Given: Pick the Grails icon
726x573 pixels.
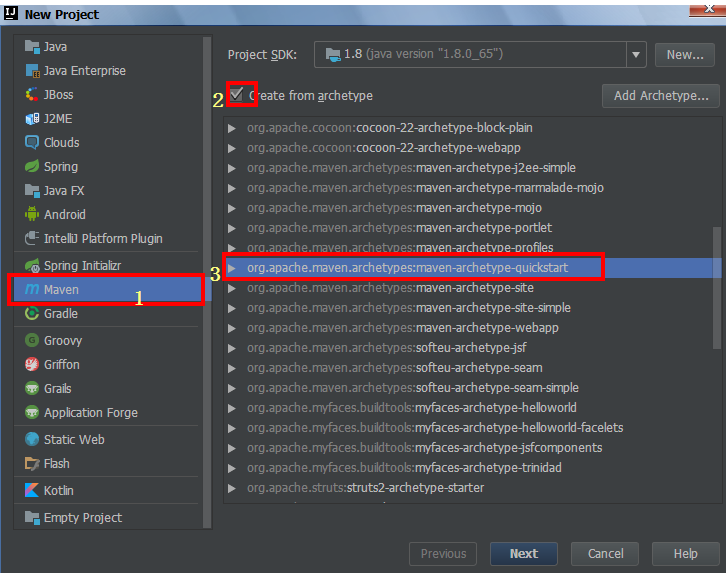Looking at the screenshot, I should point(32,388).
